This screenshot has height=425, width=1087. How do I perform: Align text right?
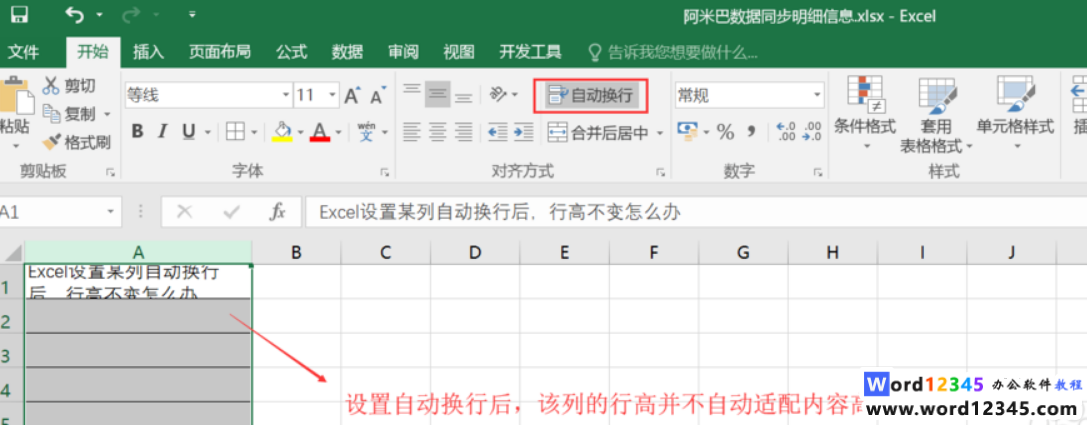[463, 131]
